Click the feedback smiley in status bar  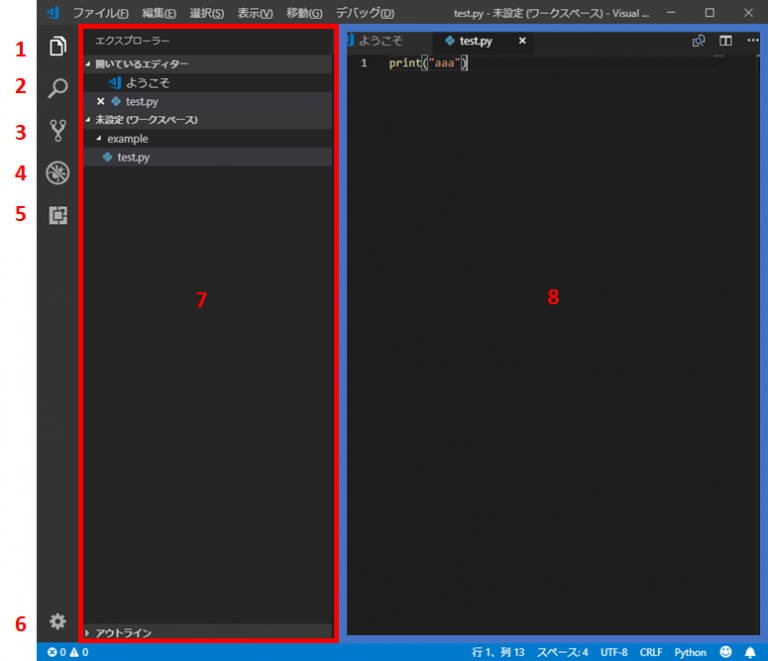[x=725, y=652]
